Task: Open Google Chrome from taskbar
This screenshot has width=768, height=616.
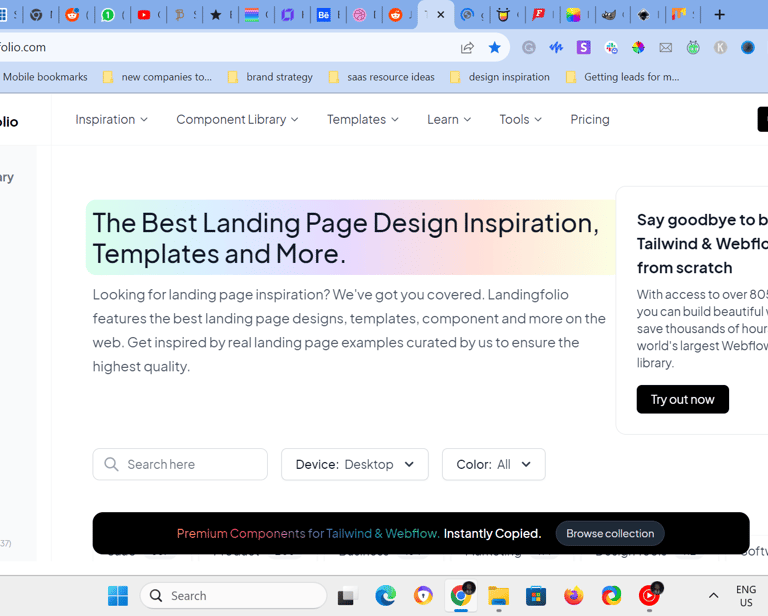Action: click(461, 596)
